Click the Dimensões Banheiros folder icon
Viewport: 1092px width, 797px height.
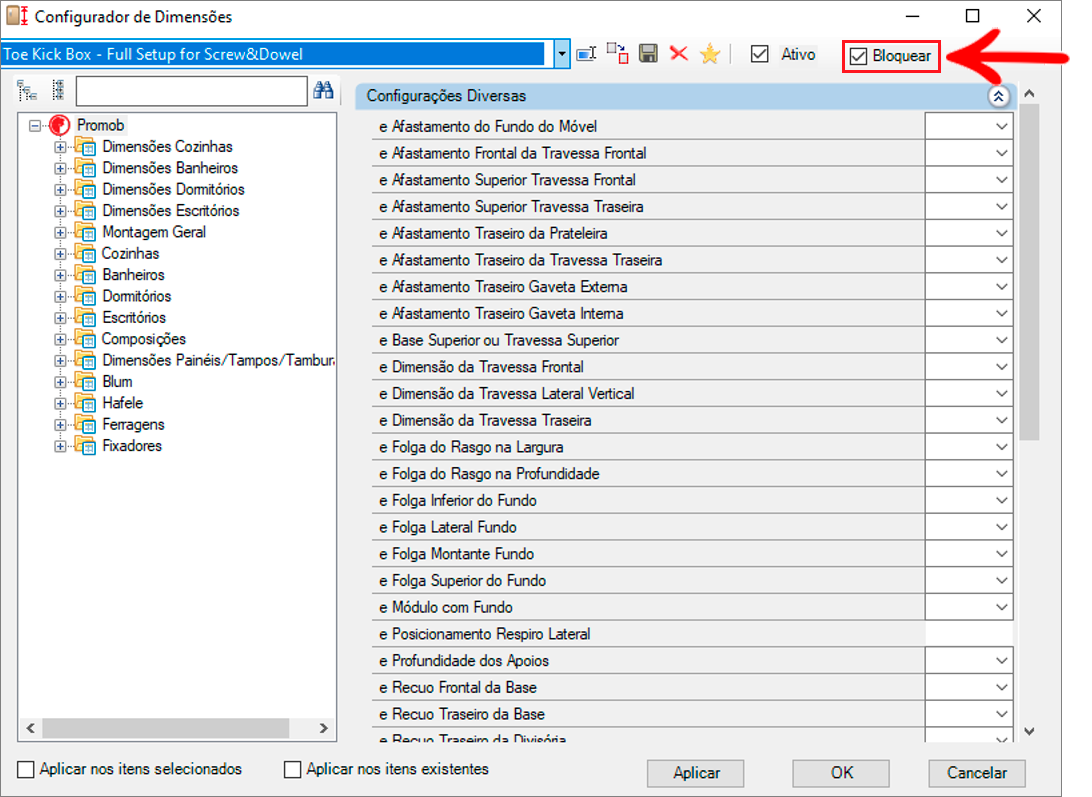[86, 169]
